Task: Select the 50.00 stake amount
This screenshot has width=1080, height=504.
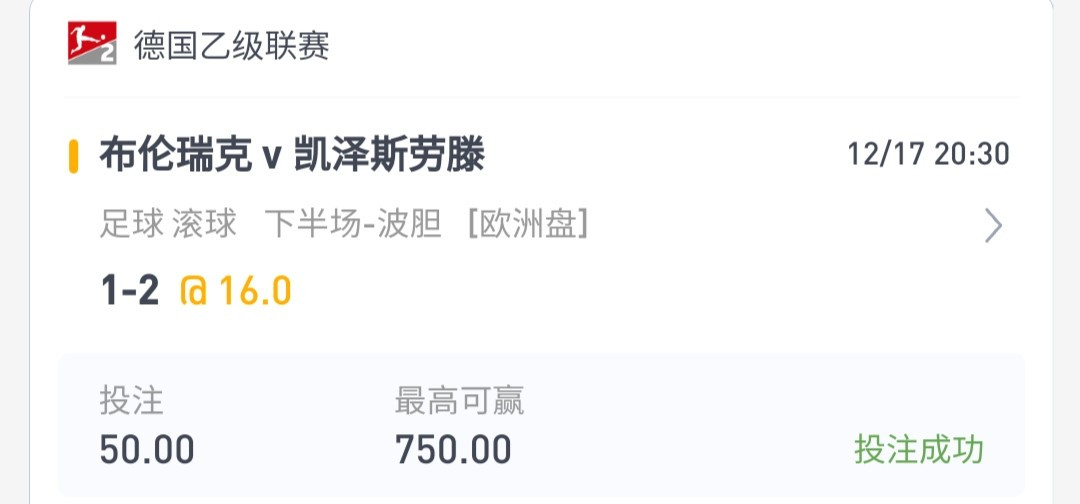Action: pyautogui.click(x=147, y=450)
